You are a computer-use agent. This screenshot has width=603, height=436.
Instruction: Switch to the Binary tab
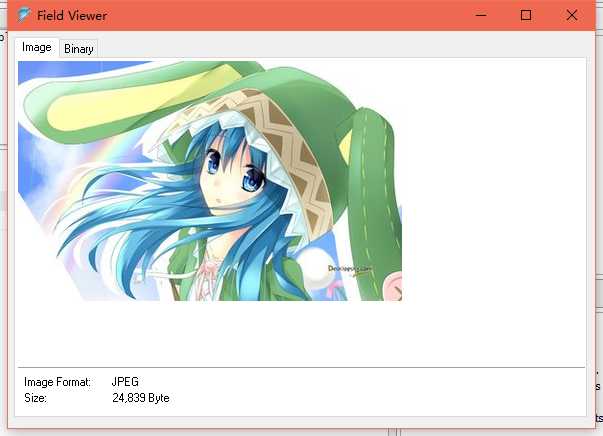tap(78, 48)
